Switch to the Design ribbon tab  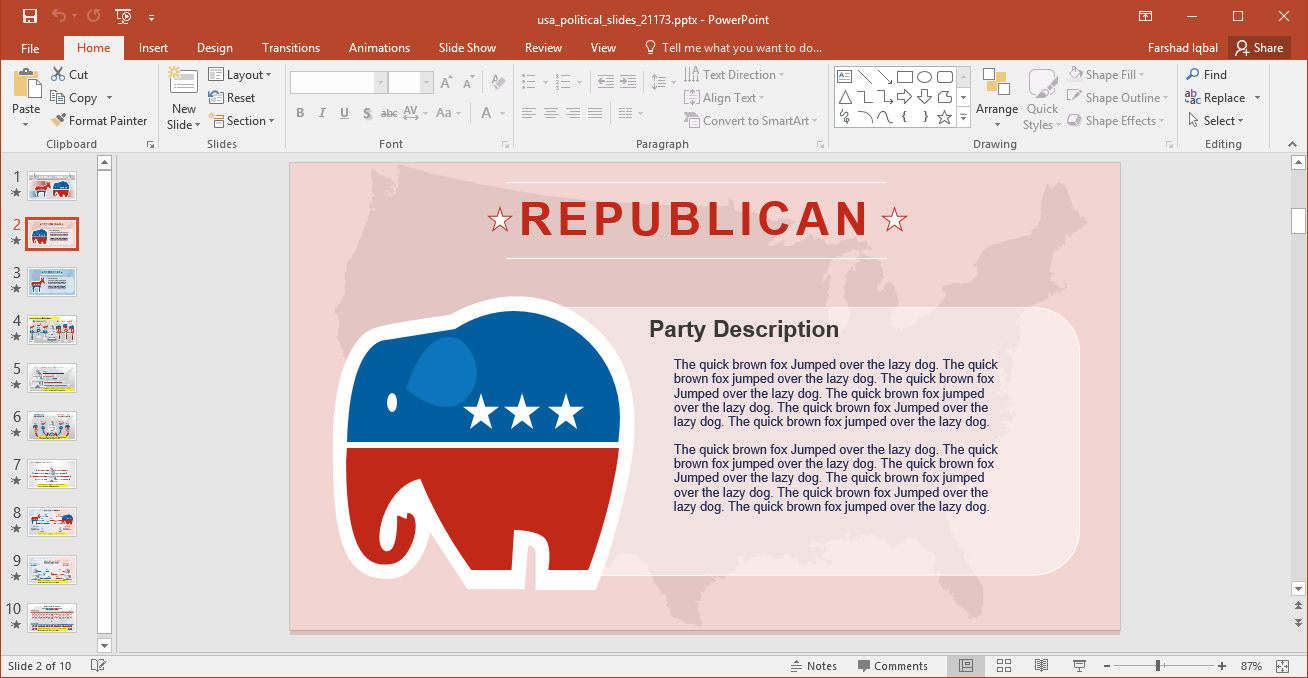click(214, 47)
